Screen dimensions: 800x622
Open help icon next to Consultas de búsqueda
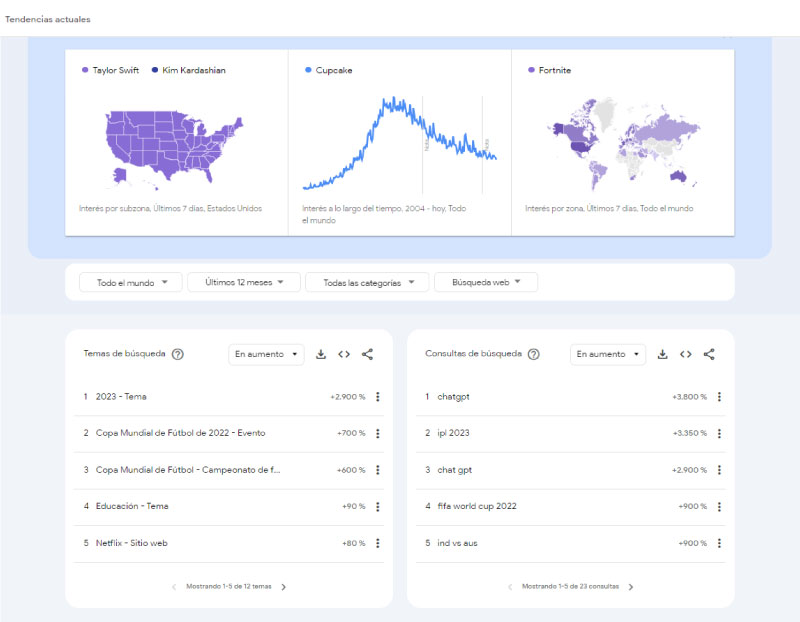click(x=534, y=354)
